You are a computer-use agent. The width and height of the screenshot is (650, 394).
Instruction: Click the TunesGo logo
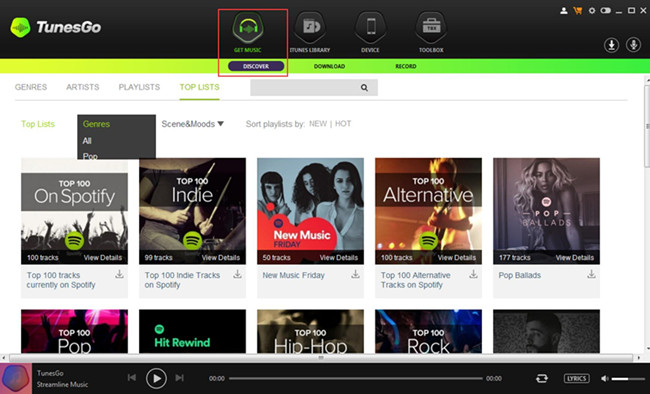tap(56, 27)
